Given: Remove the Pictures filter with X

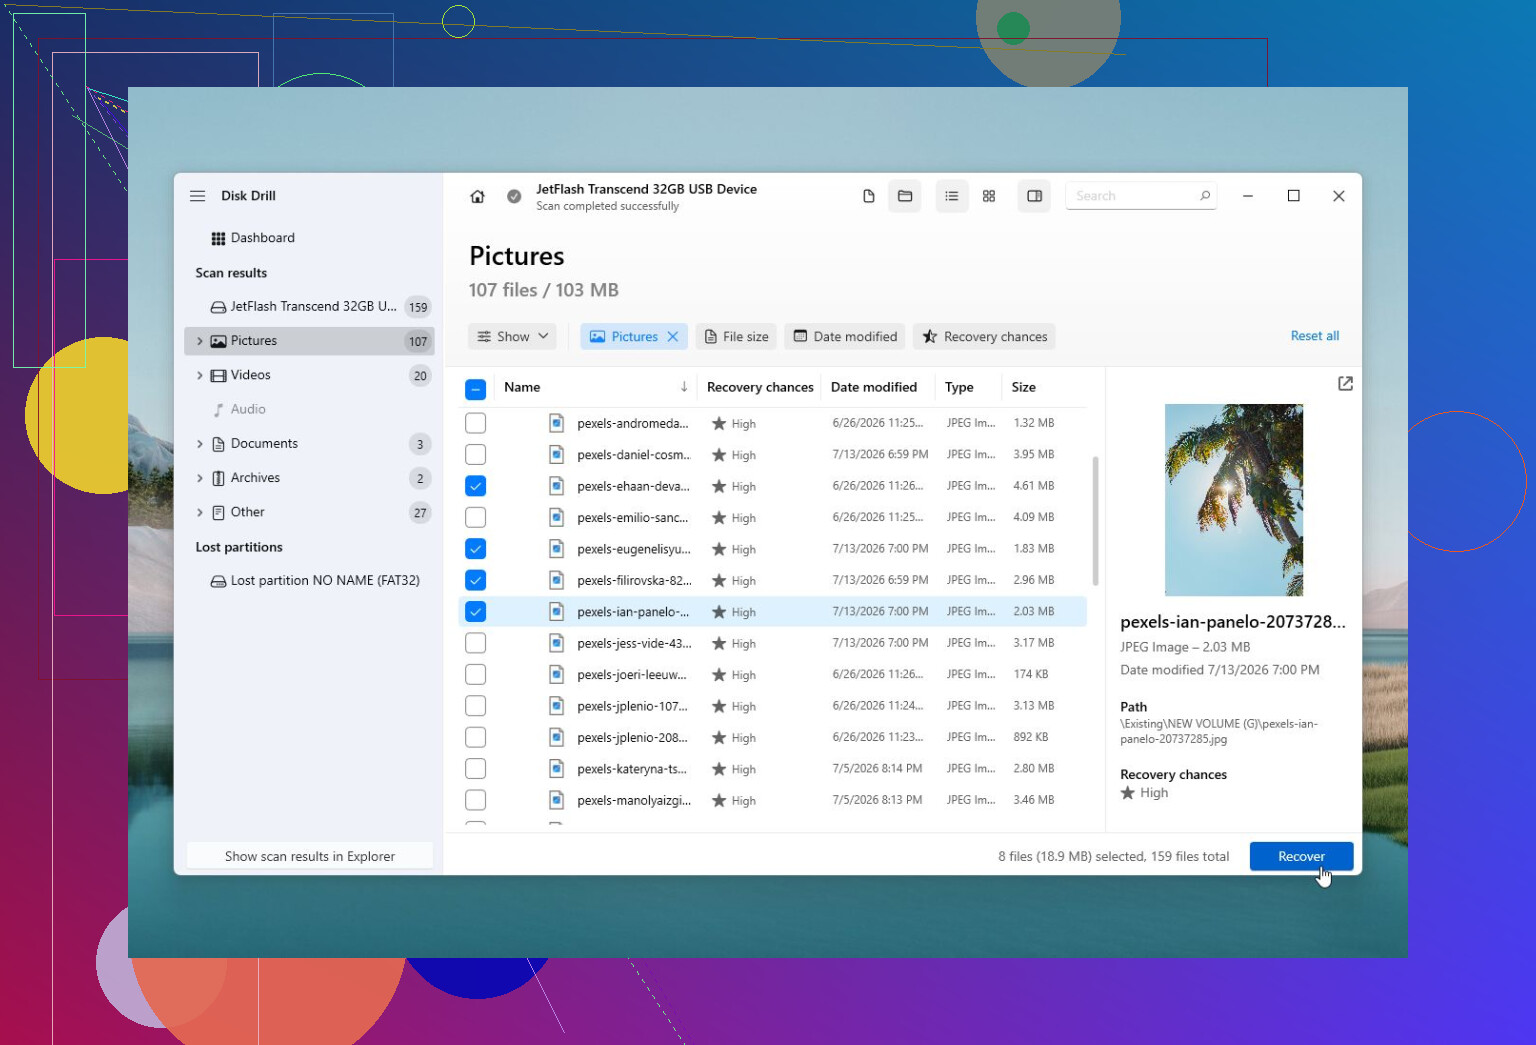Looking at the screenshot, I should [673, 337].
